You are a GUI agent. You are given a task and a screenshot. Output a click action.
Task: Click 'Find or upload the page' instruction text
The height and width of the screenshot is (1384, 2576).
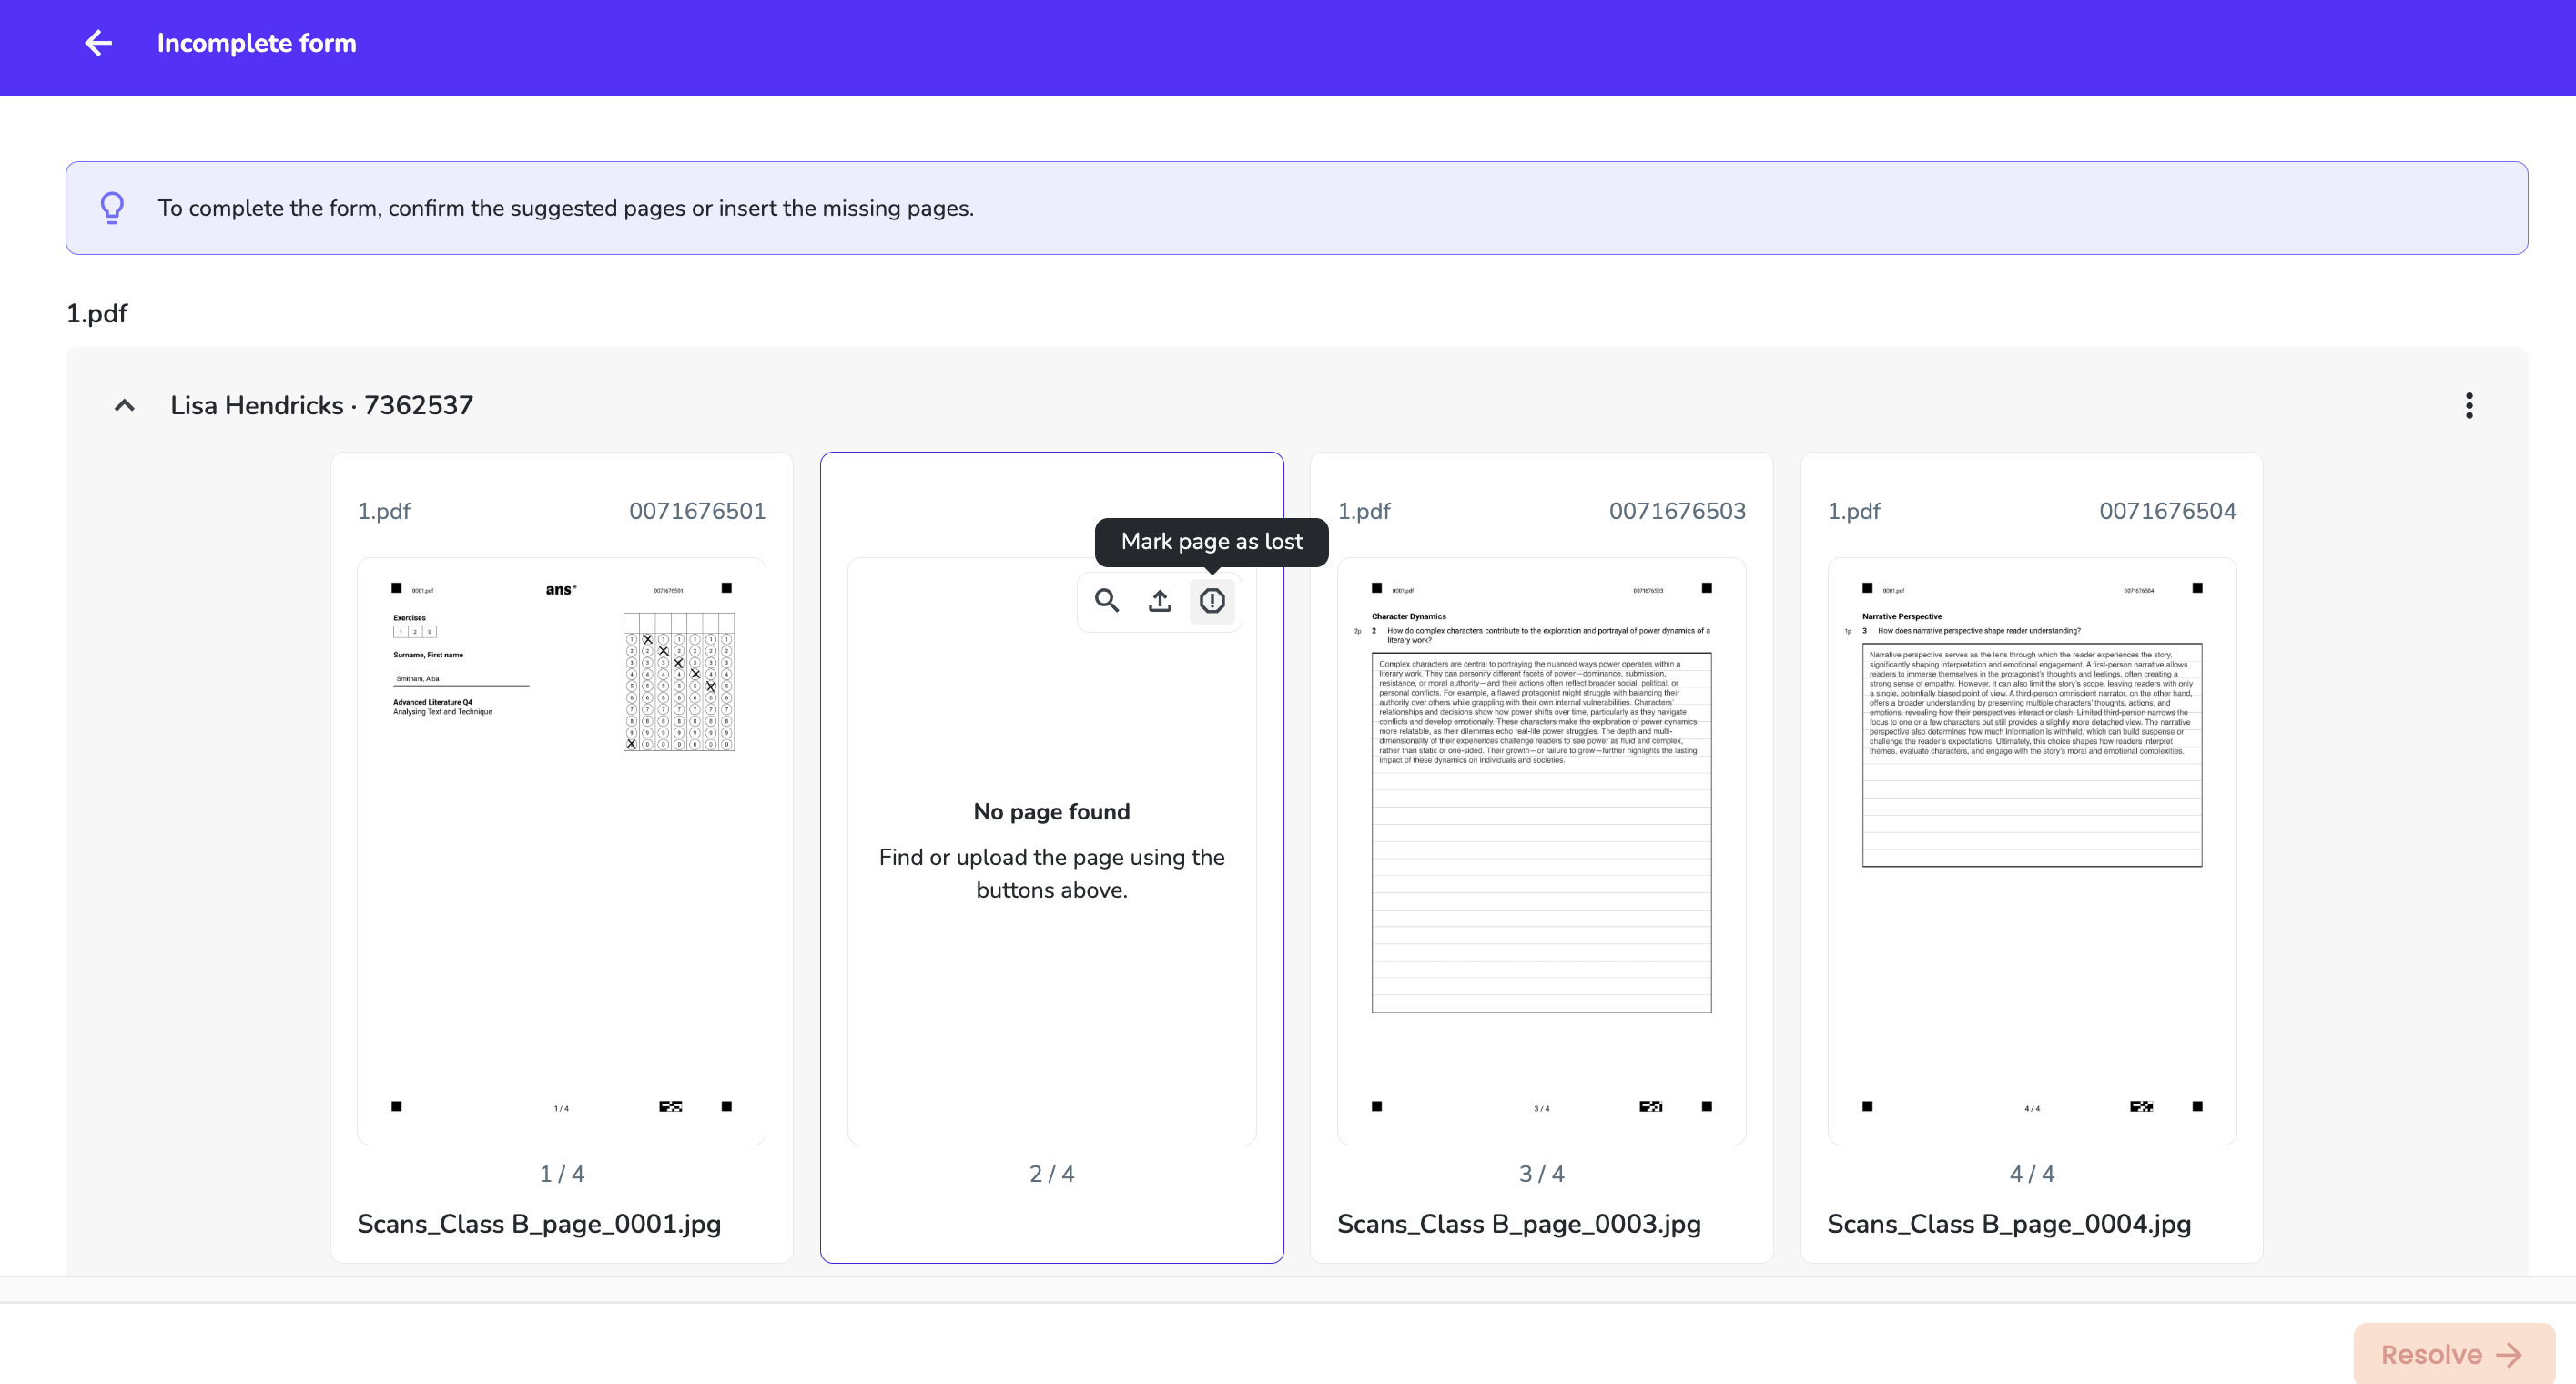tap(1051, 873)
